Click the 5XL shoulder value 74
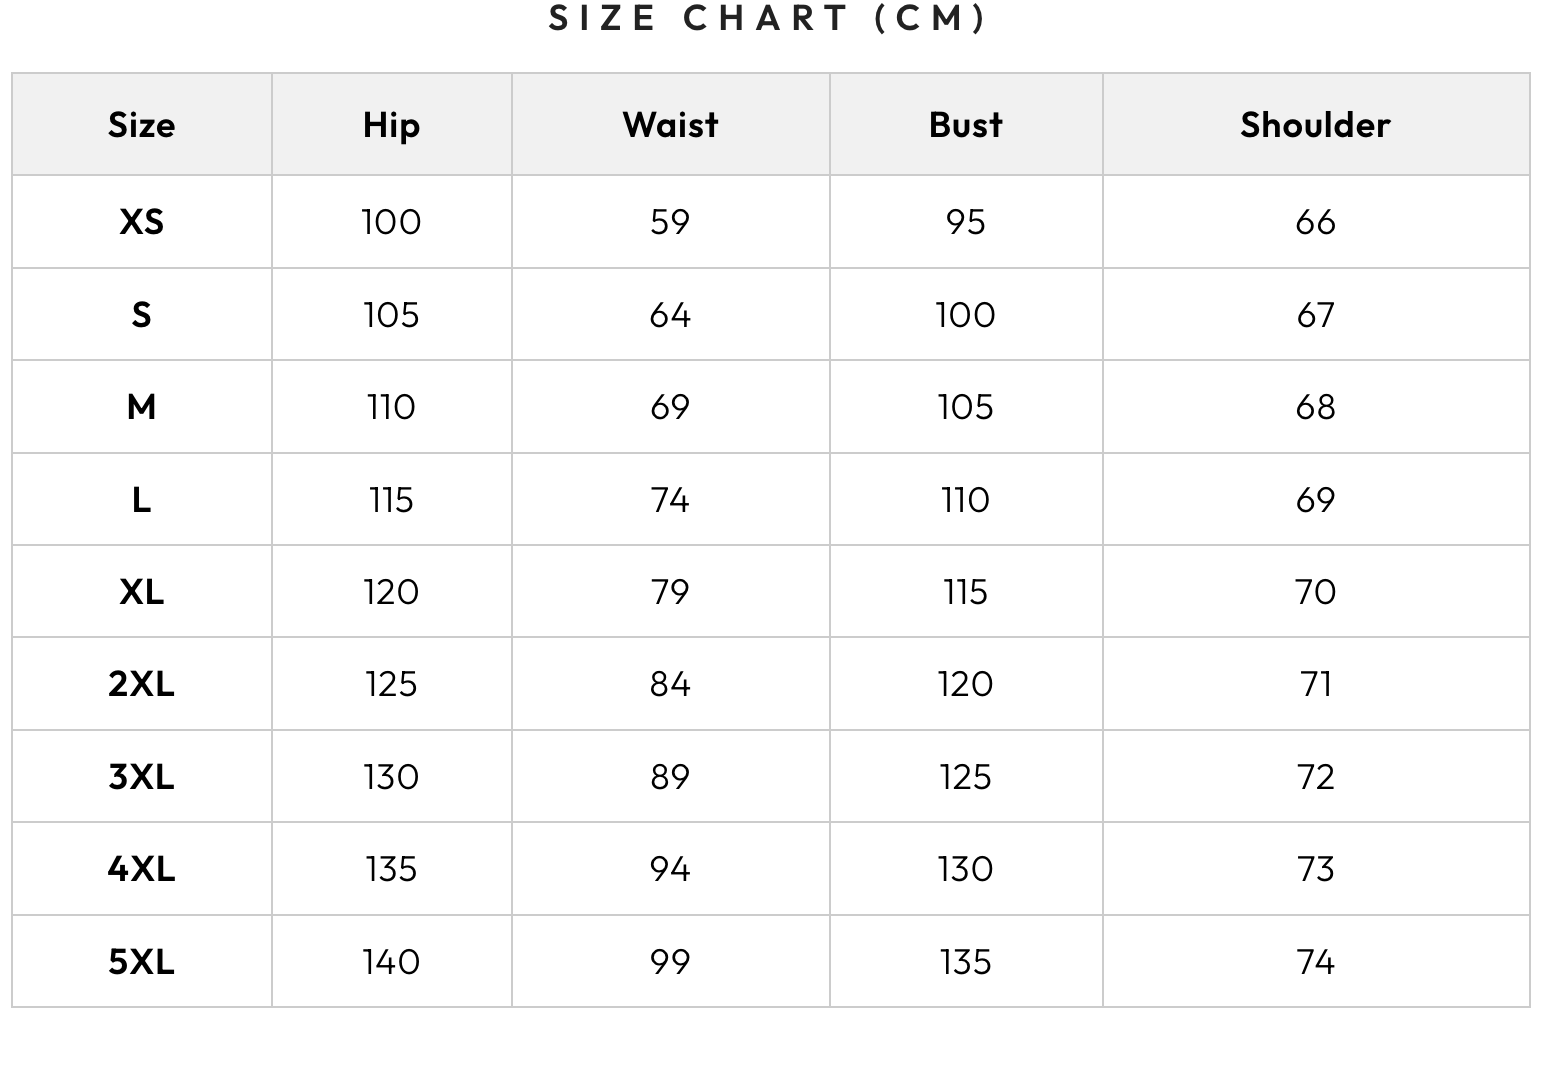 (x=1315, y=962)
